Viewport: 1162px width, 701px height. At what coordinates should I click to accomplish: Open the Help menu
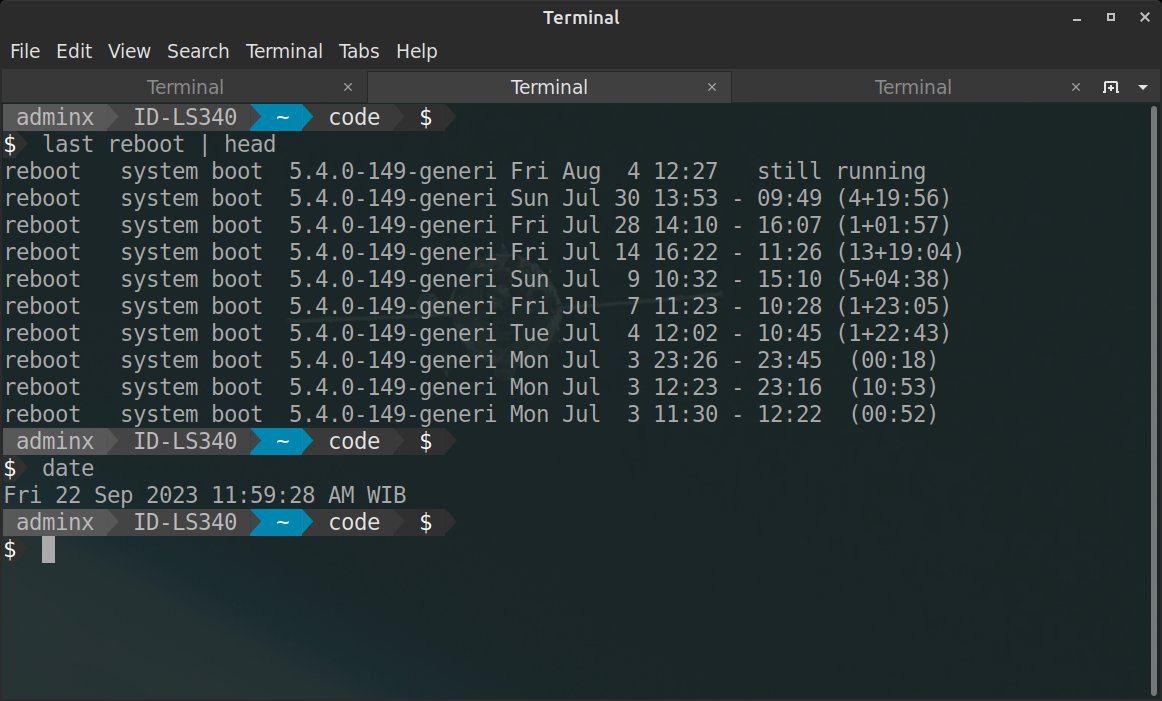(416, 51)
